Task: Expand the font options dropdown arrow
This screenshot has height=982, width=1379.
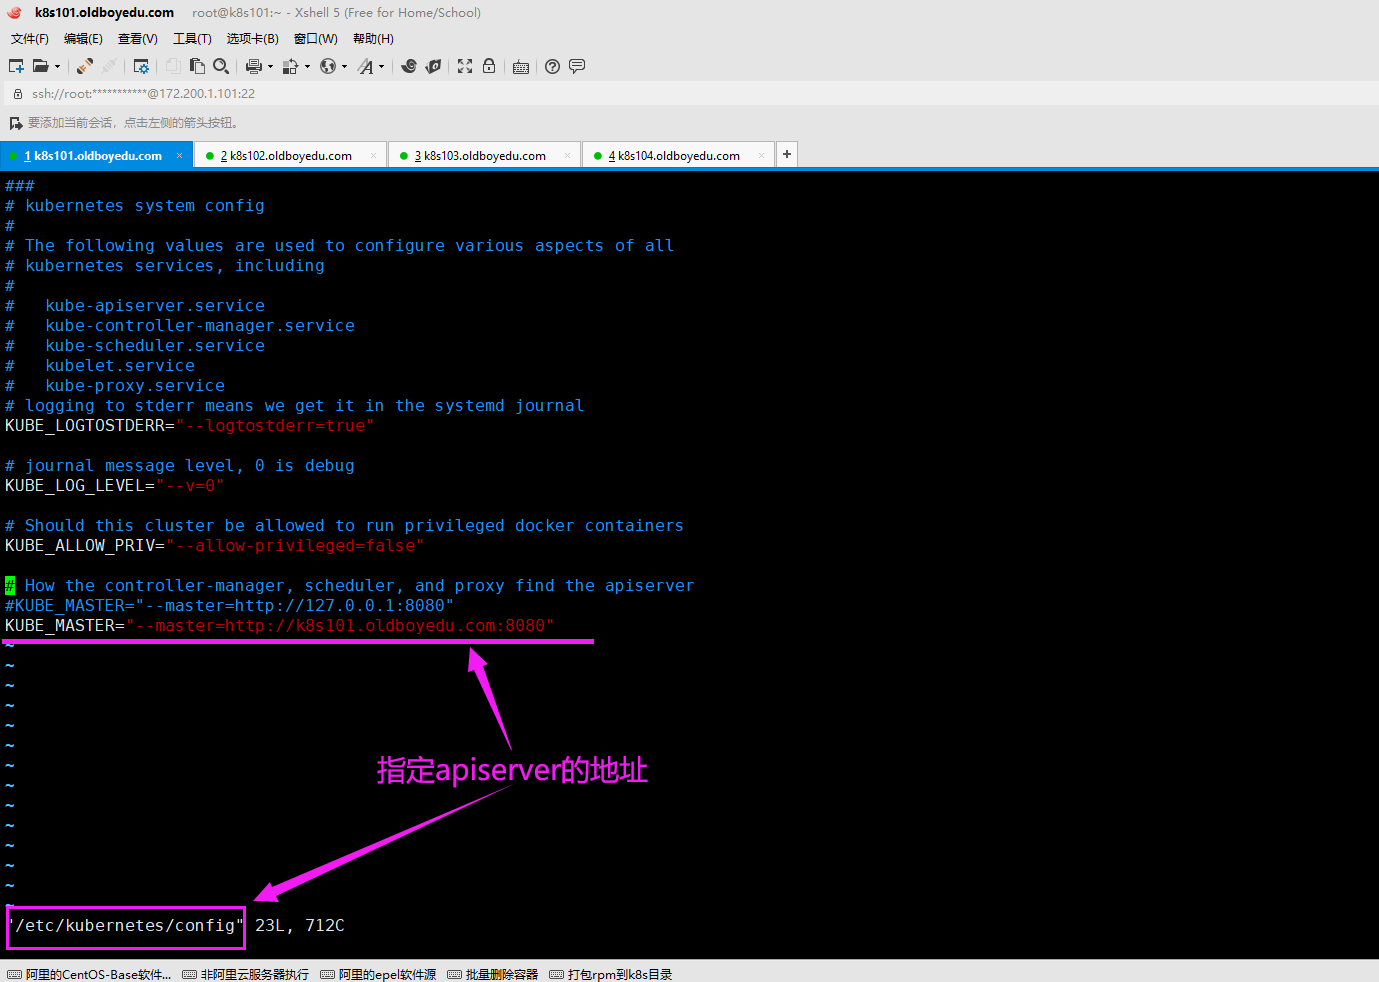Action: pyautogui.click(x=380, y=66)
